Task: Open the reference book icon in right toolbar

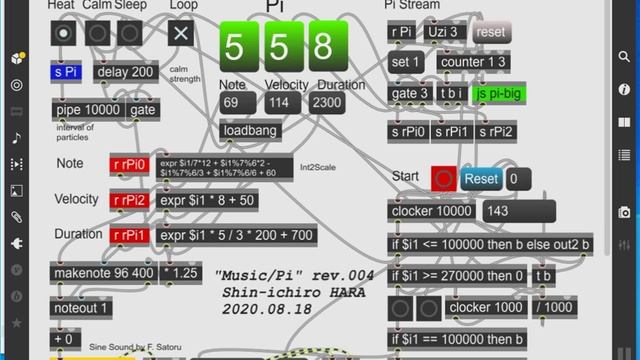Action: coord(624,122)
